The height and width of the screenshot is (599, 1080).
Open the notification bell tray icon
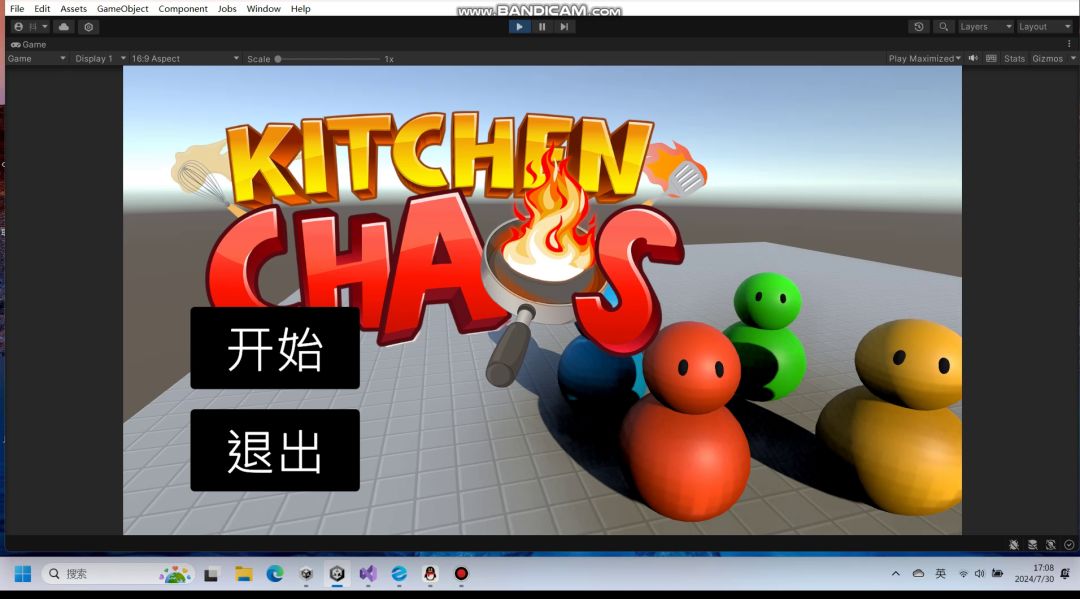tap(1066, 574)
